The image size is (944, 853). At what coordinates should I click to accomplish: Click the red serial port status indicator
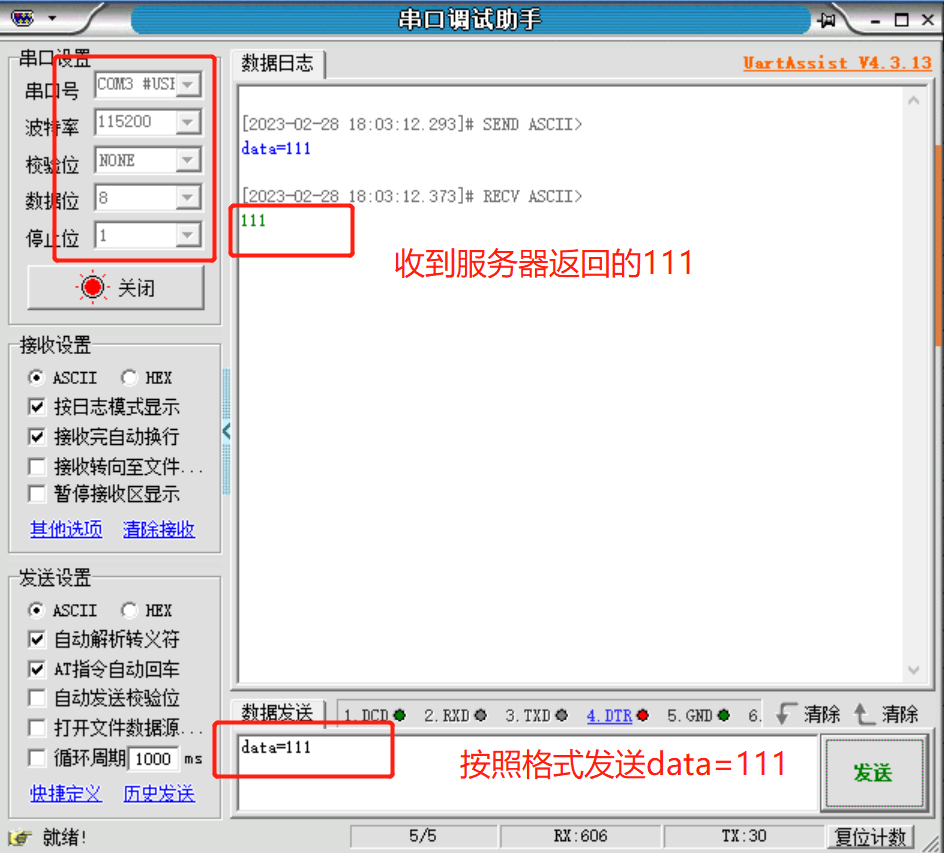point(92,287)
